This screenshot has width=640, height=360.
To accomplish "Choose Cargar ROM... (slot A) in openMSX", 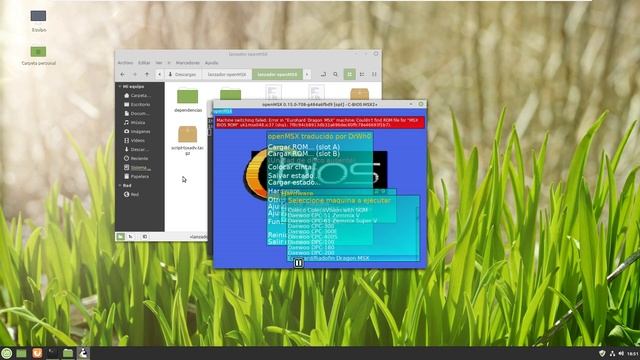I will 304,147.
